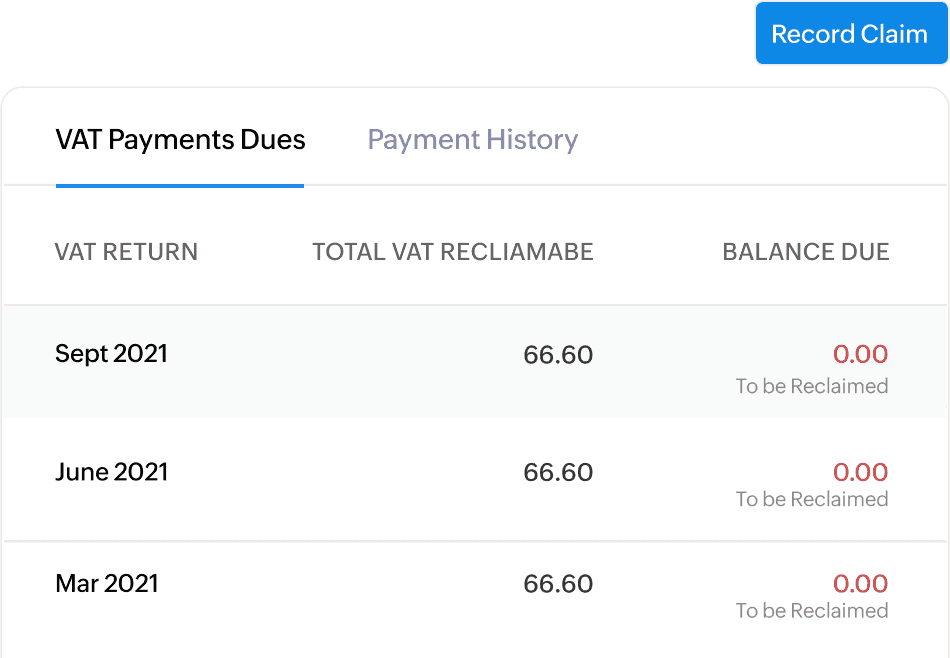
Task: Click the 66.60 amount for Sept 2021
Action: pyautogui.click(x=558, y=355)
